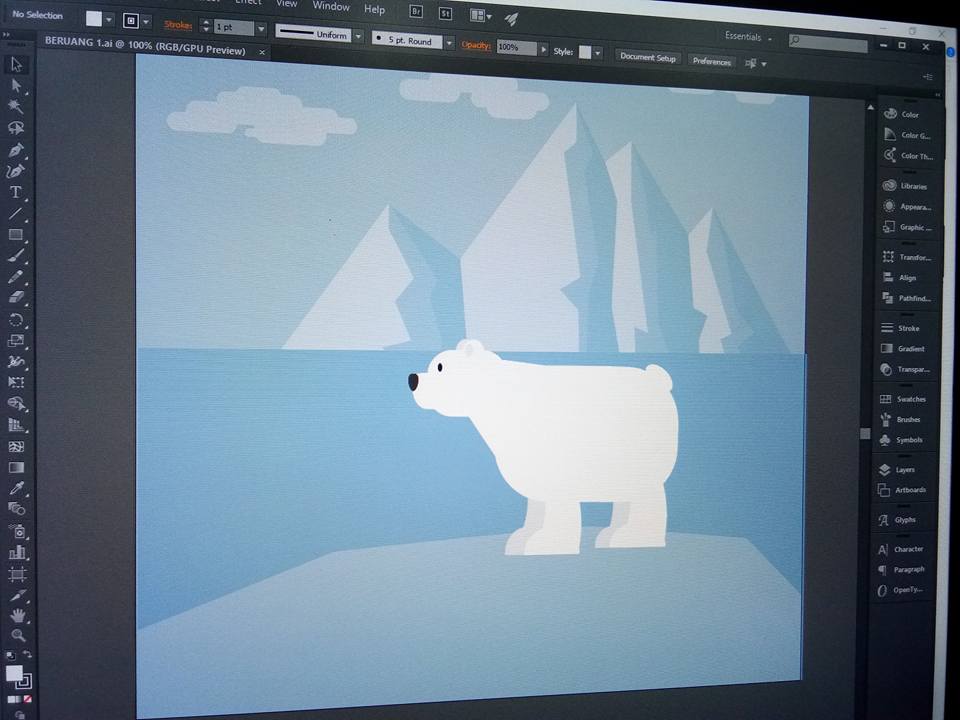This screenshot has height=720, width=960.
Task: Open the Stroke panel
Action: [x=901, y=328]
